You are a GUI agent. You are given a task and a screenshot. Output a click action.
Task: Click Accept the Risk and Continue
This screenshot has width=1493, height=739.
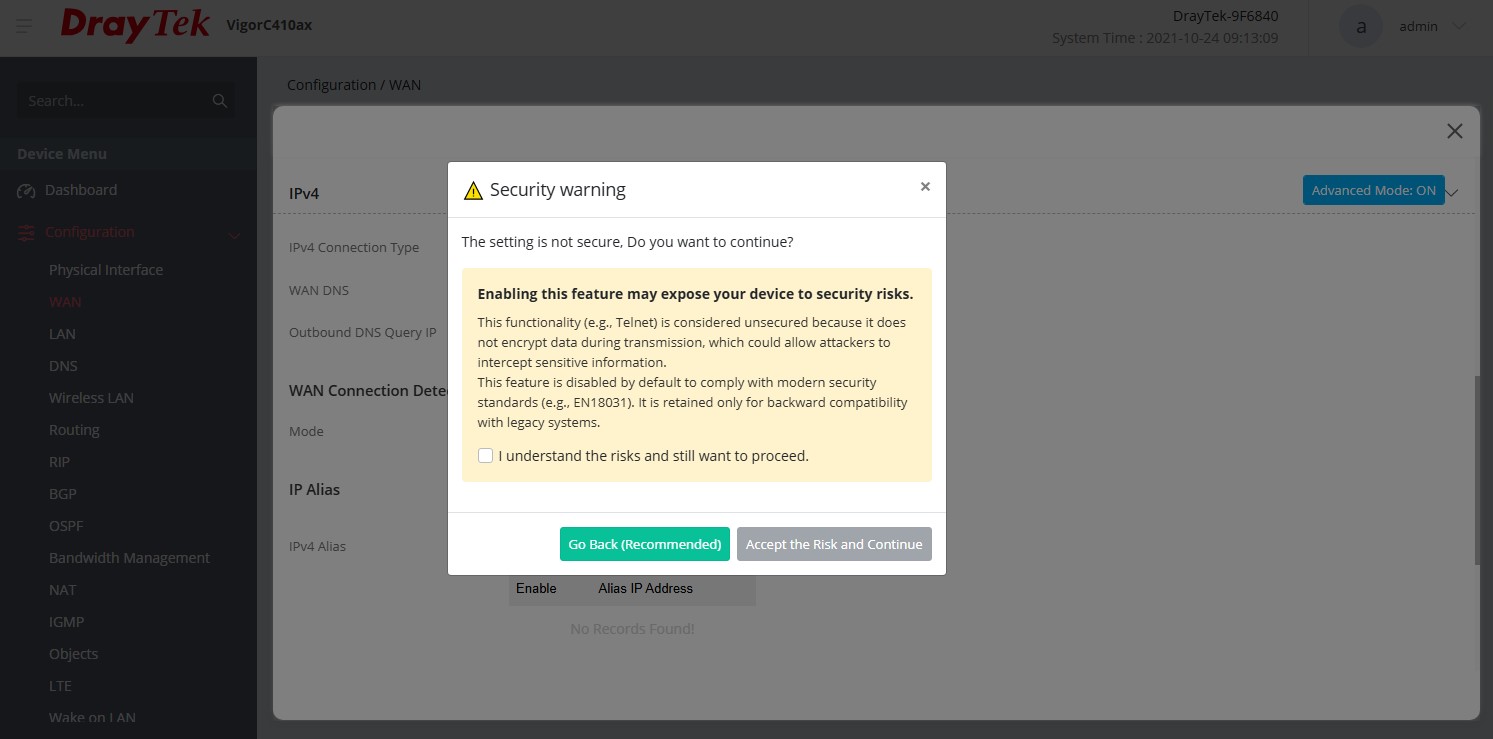(x=834, y=544)
